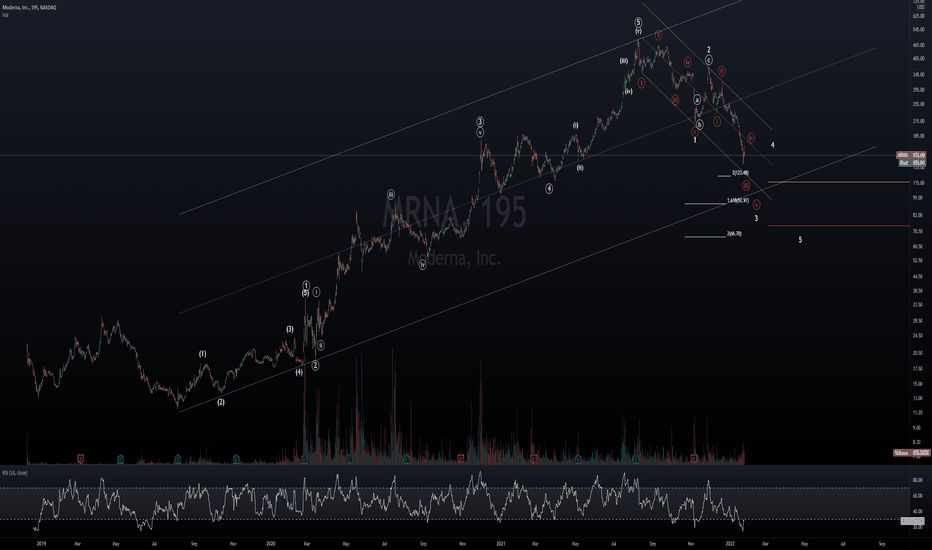The image size is (932, 550).
Task: Click the 545.00 value on the price scale
Action: pos(918,29)
